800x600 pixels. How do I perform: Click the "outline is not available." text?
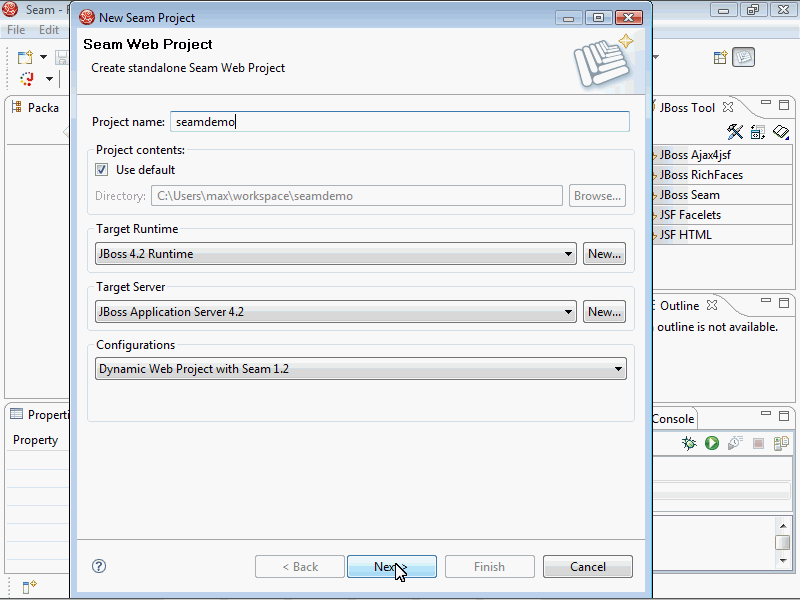point(717,327)
